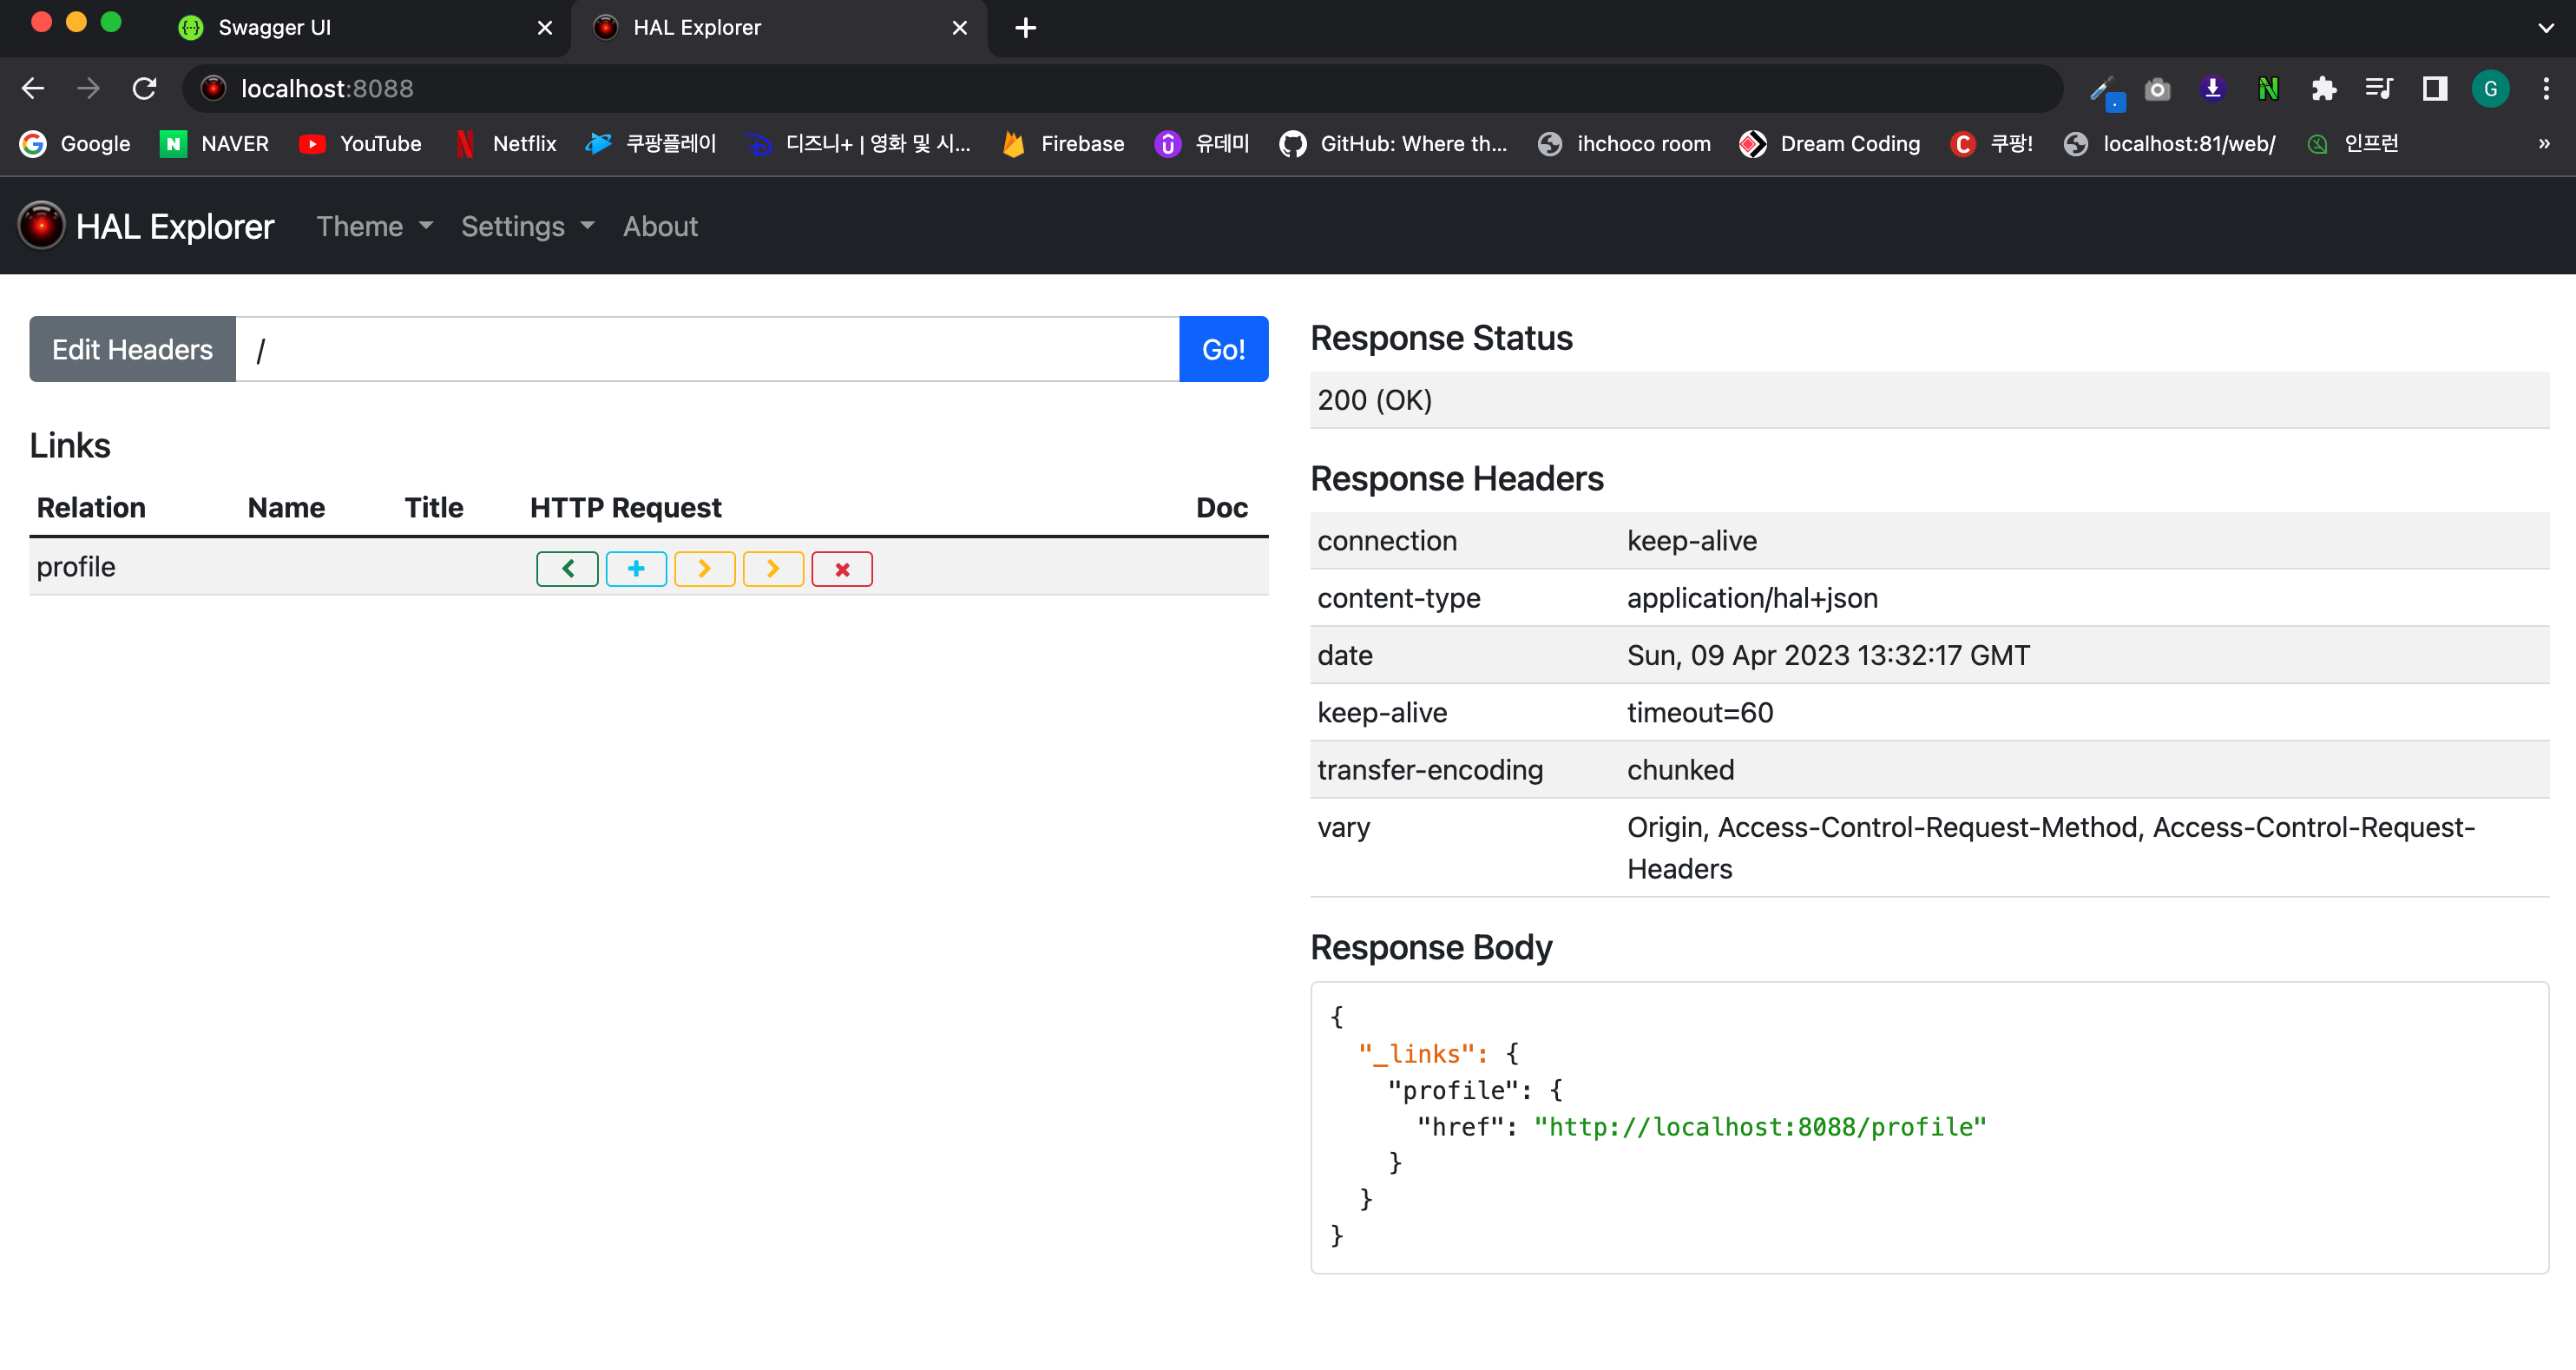
Task: Click the HAL Explorer brand title
Action: (175, 227)
